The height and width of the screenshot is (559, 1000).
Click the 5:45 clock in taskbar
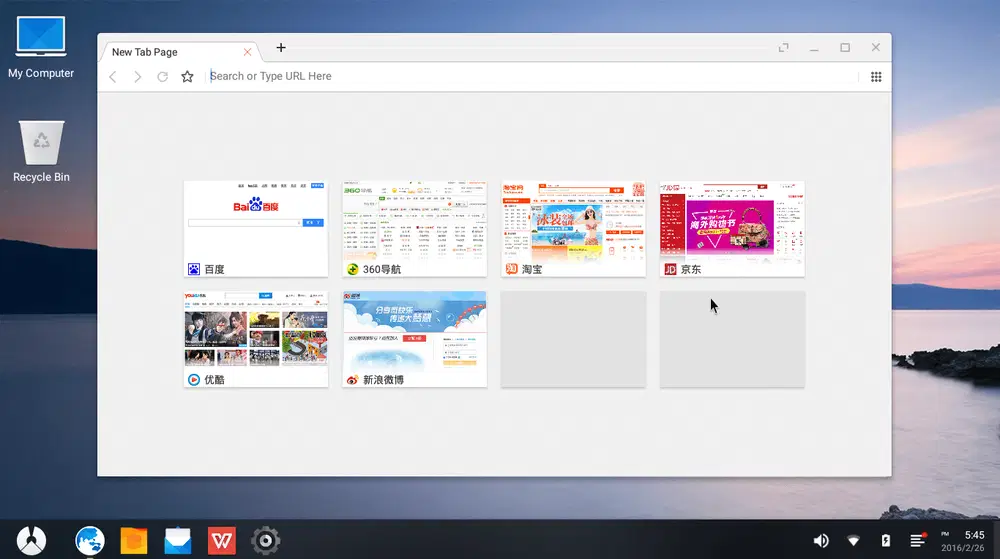(x=974, y=535)
